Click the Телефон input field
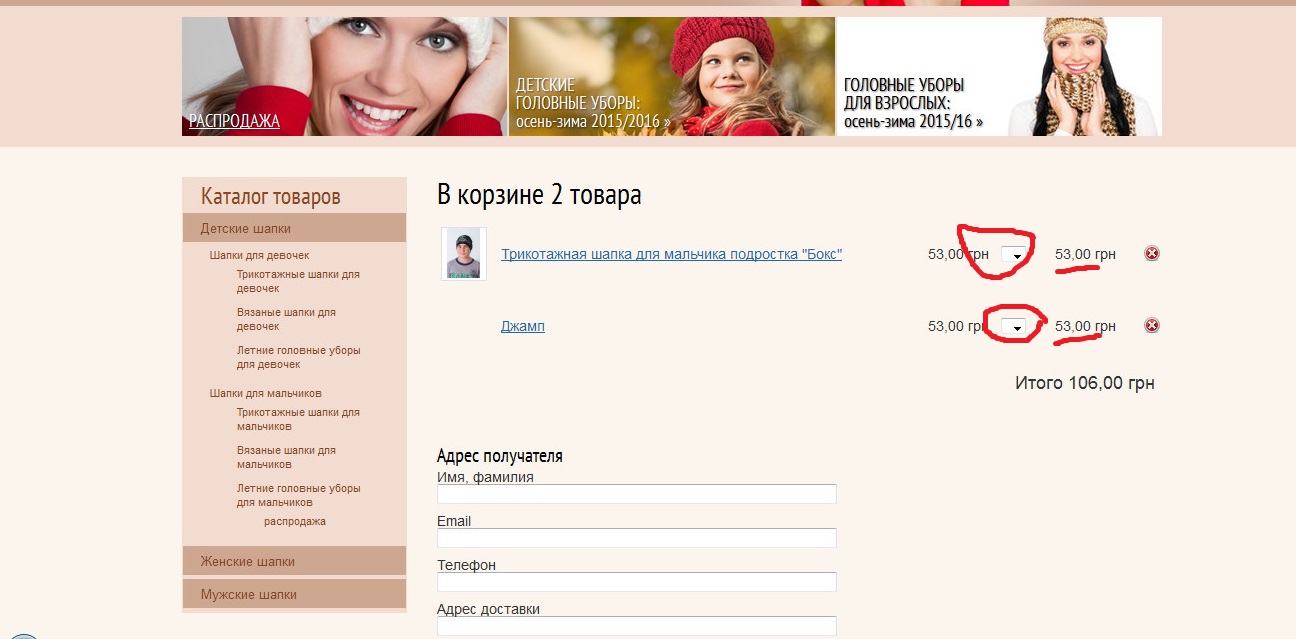The image size is (1296, 639). 636,582
